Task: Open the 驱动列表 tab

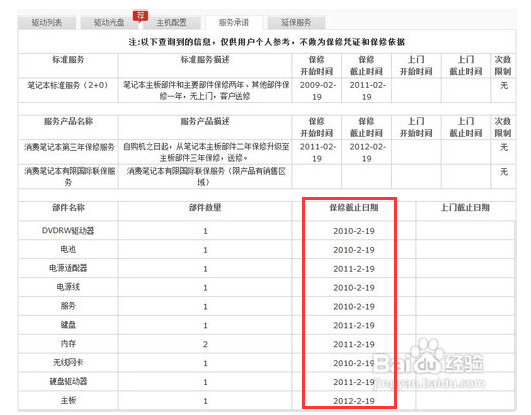Action: (47, 23)
